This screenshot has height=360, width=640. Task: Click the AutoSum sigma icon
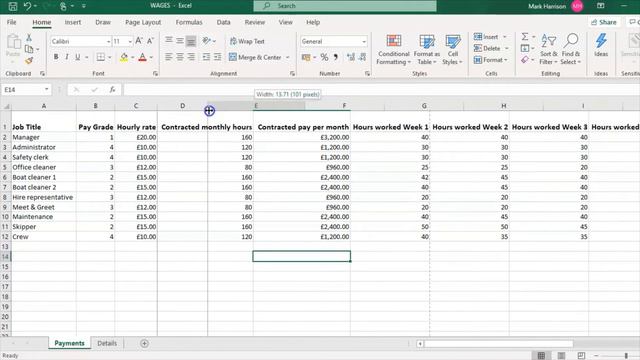[525, 37]
